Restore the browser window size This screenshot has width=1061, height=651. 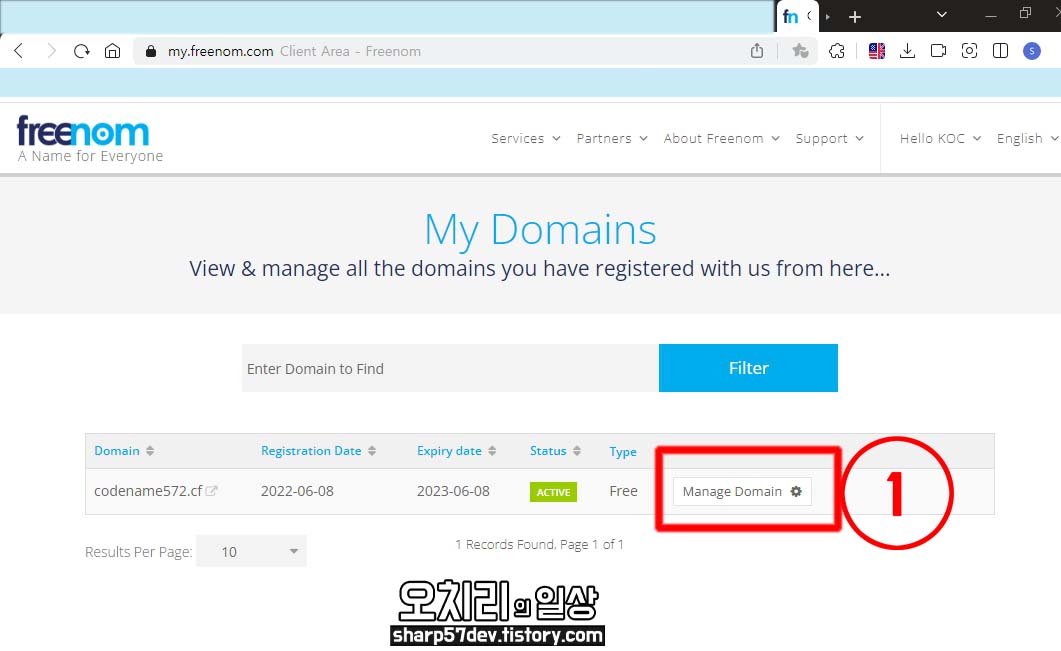click(1025, 14)
